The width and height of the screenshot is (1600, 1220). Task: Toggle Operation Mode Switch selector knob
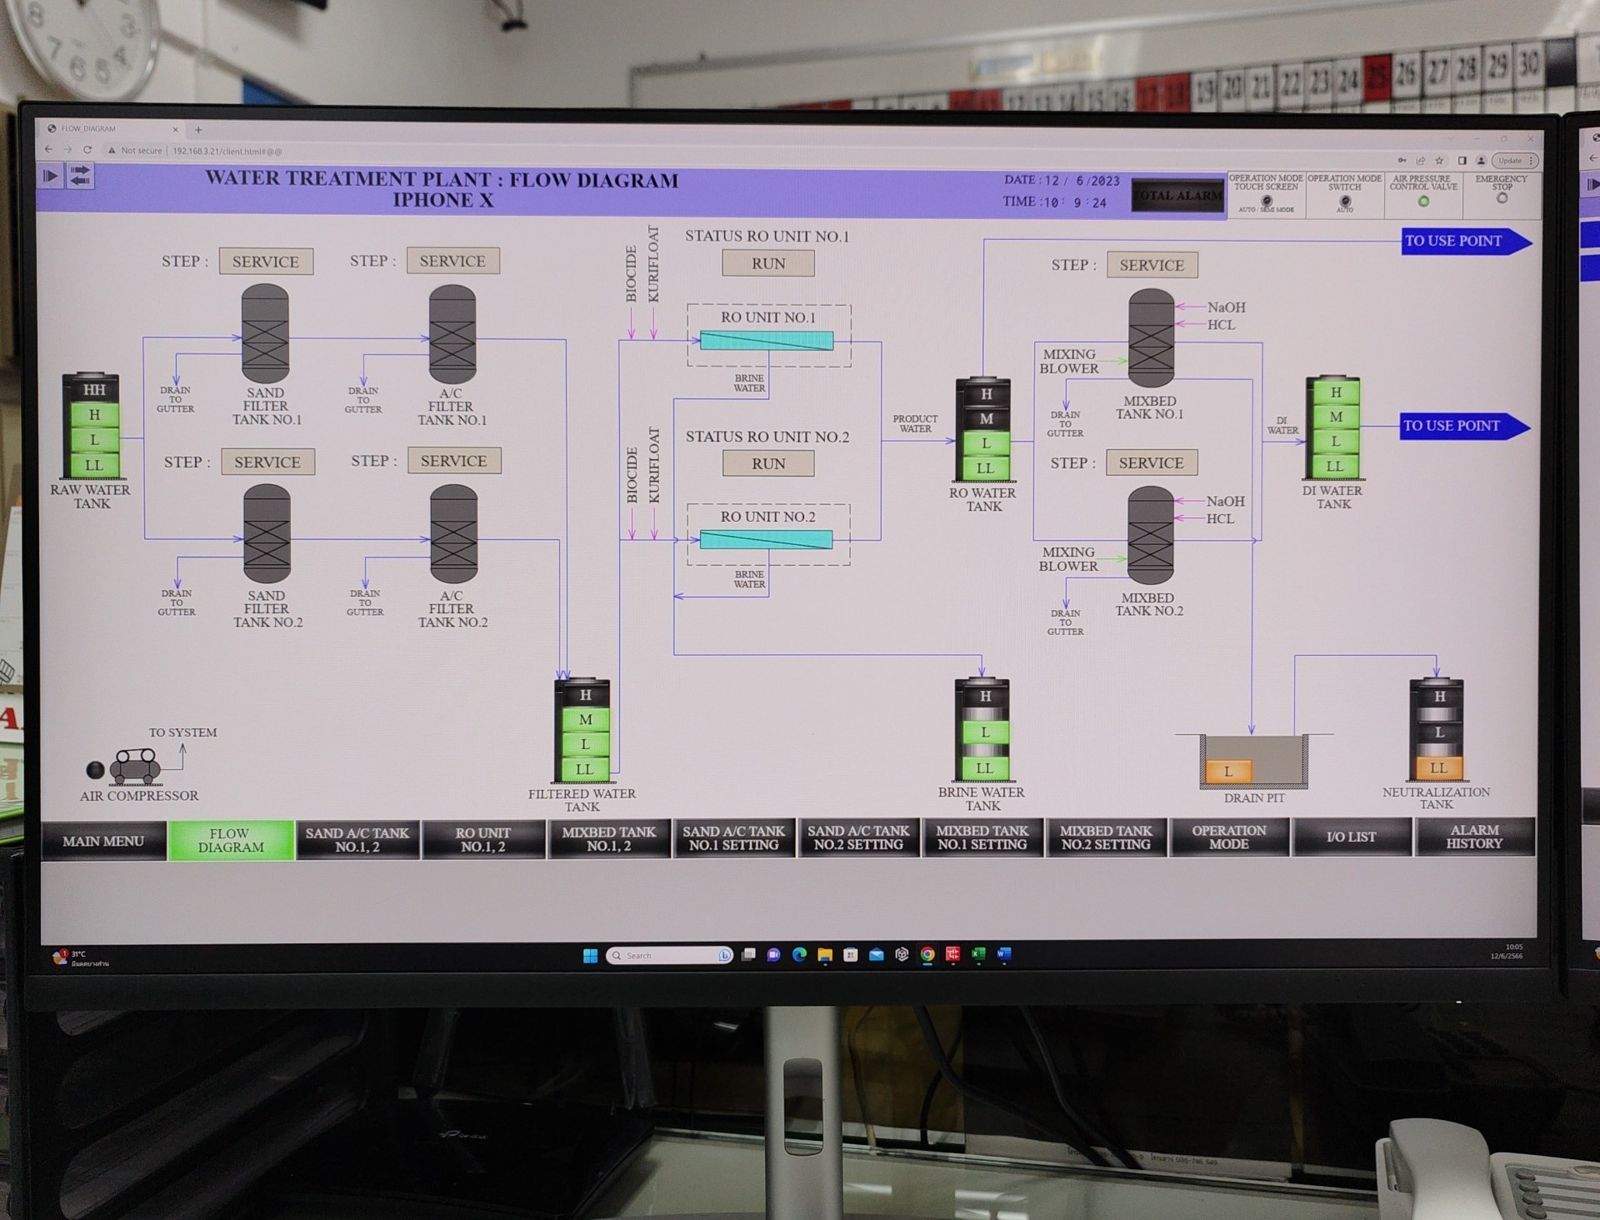pos(1345,200)
